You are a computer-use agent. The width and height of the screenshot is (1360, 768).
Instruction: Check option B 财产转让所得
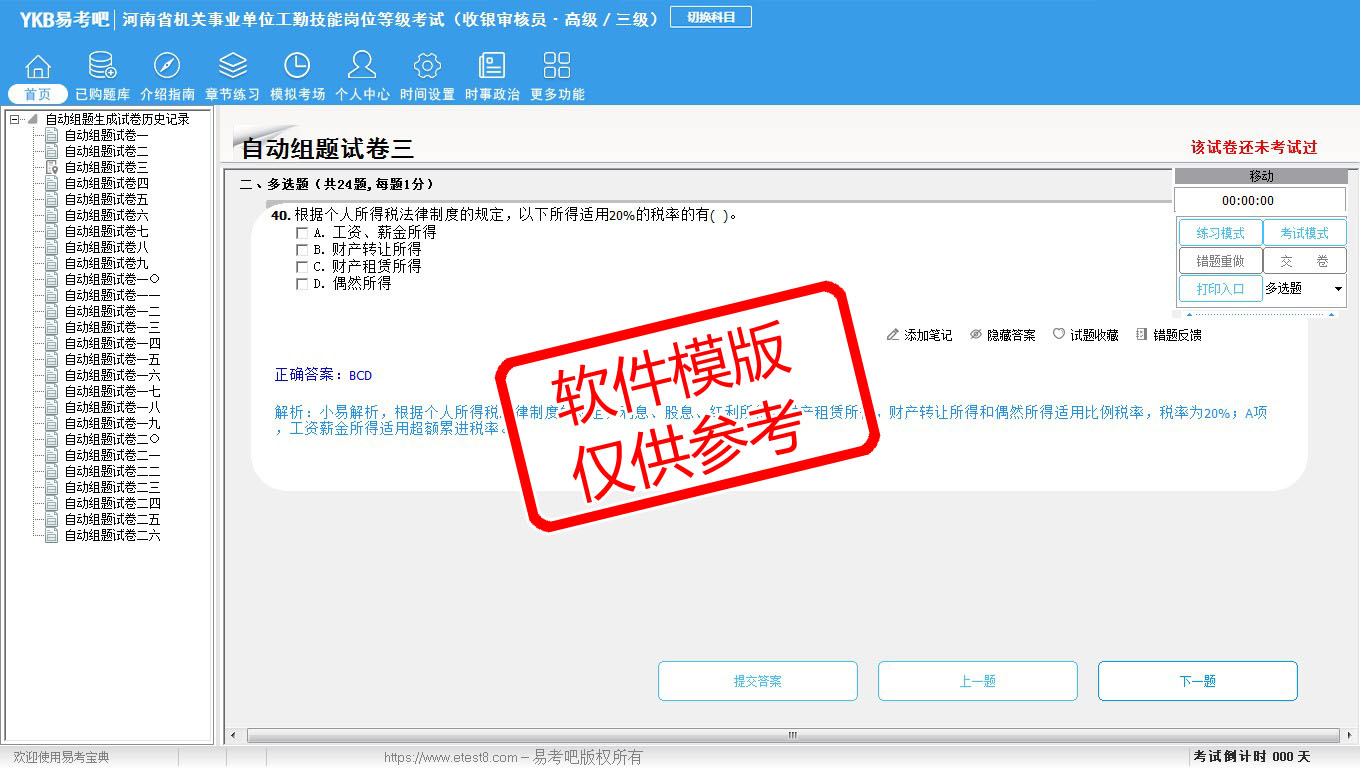[x=302, y=250]
